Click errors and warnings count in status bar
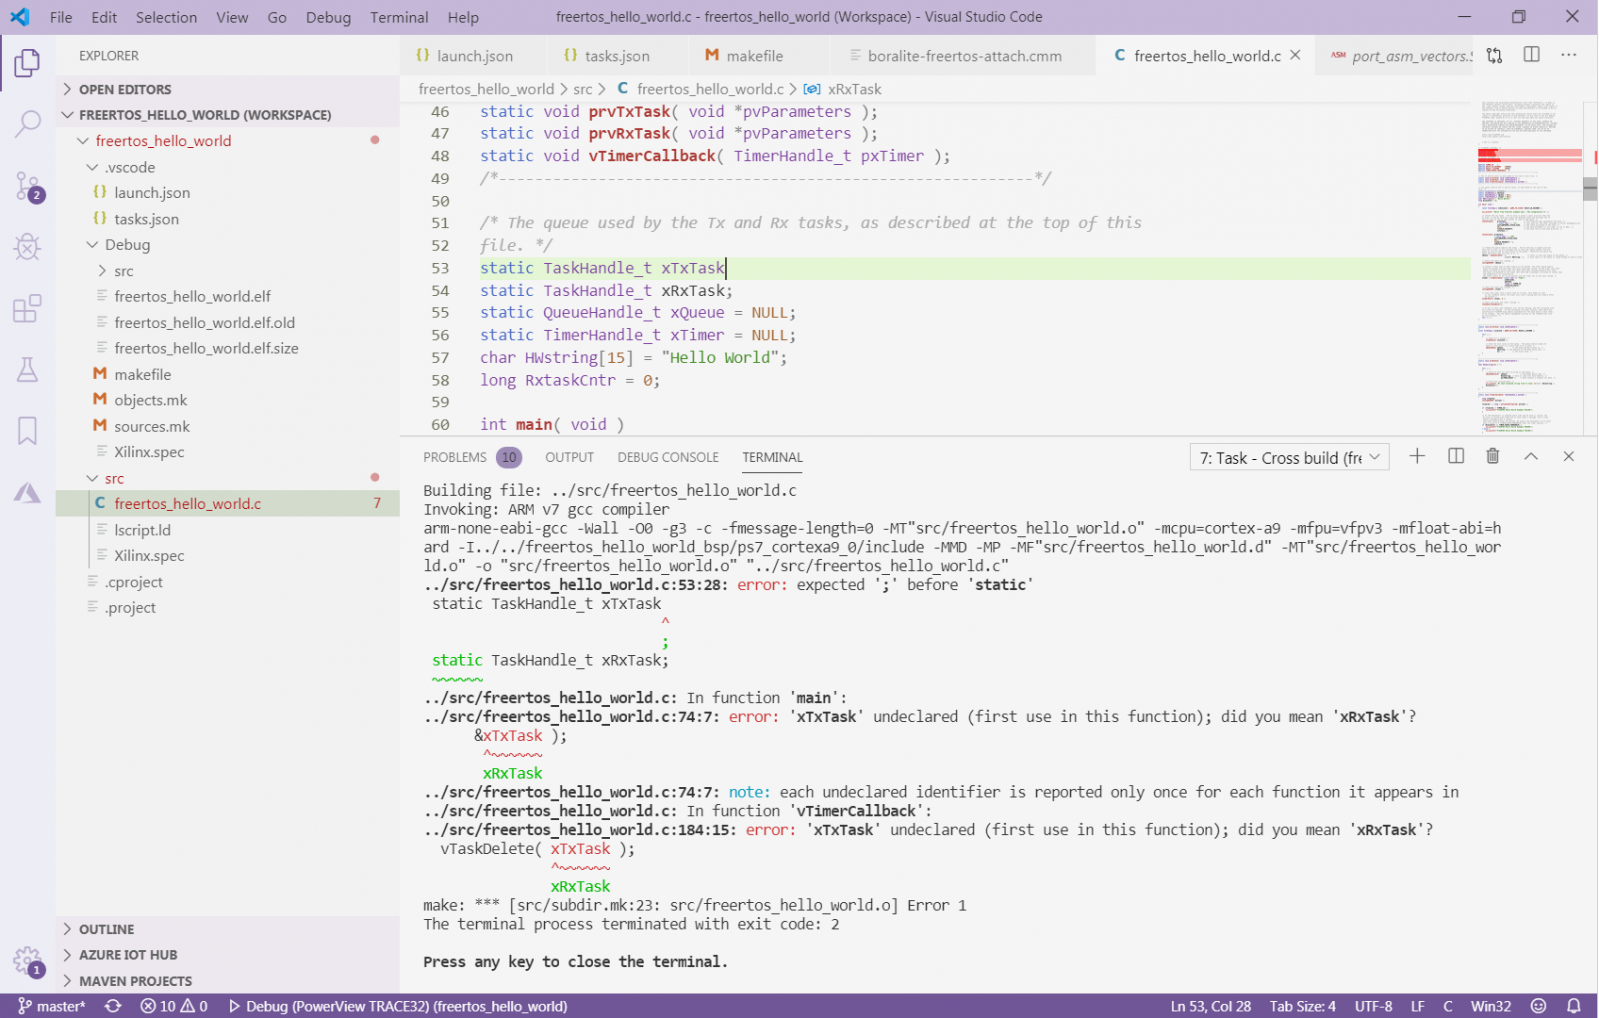The image size is (1599, 1018). tap(174, 1006)
